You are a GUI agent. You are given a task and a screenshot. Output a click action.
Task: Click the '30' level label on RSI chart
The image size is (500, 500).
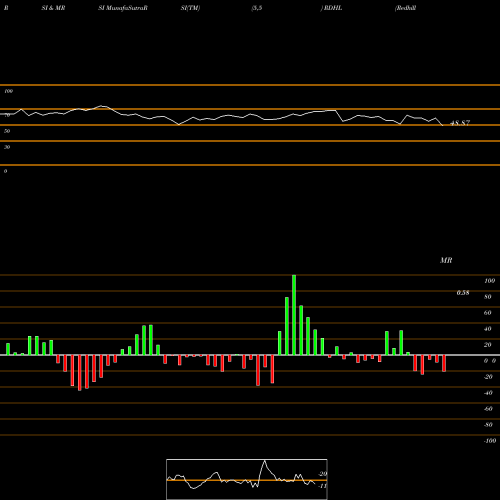tap(7, 147)
